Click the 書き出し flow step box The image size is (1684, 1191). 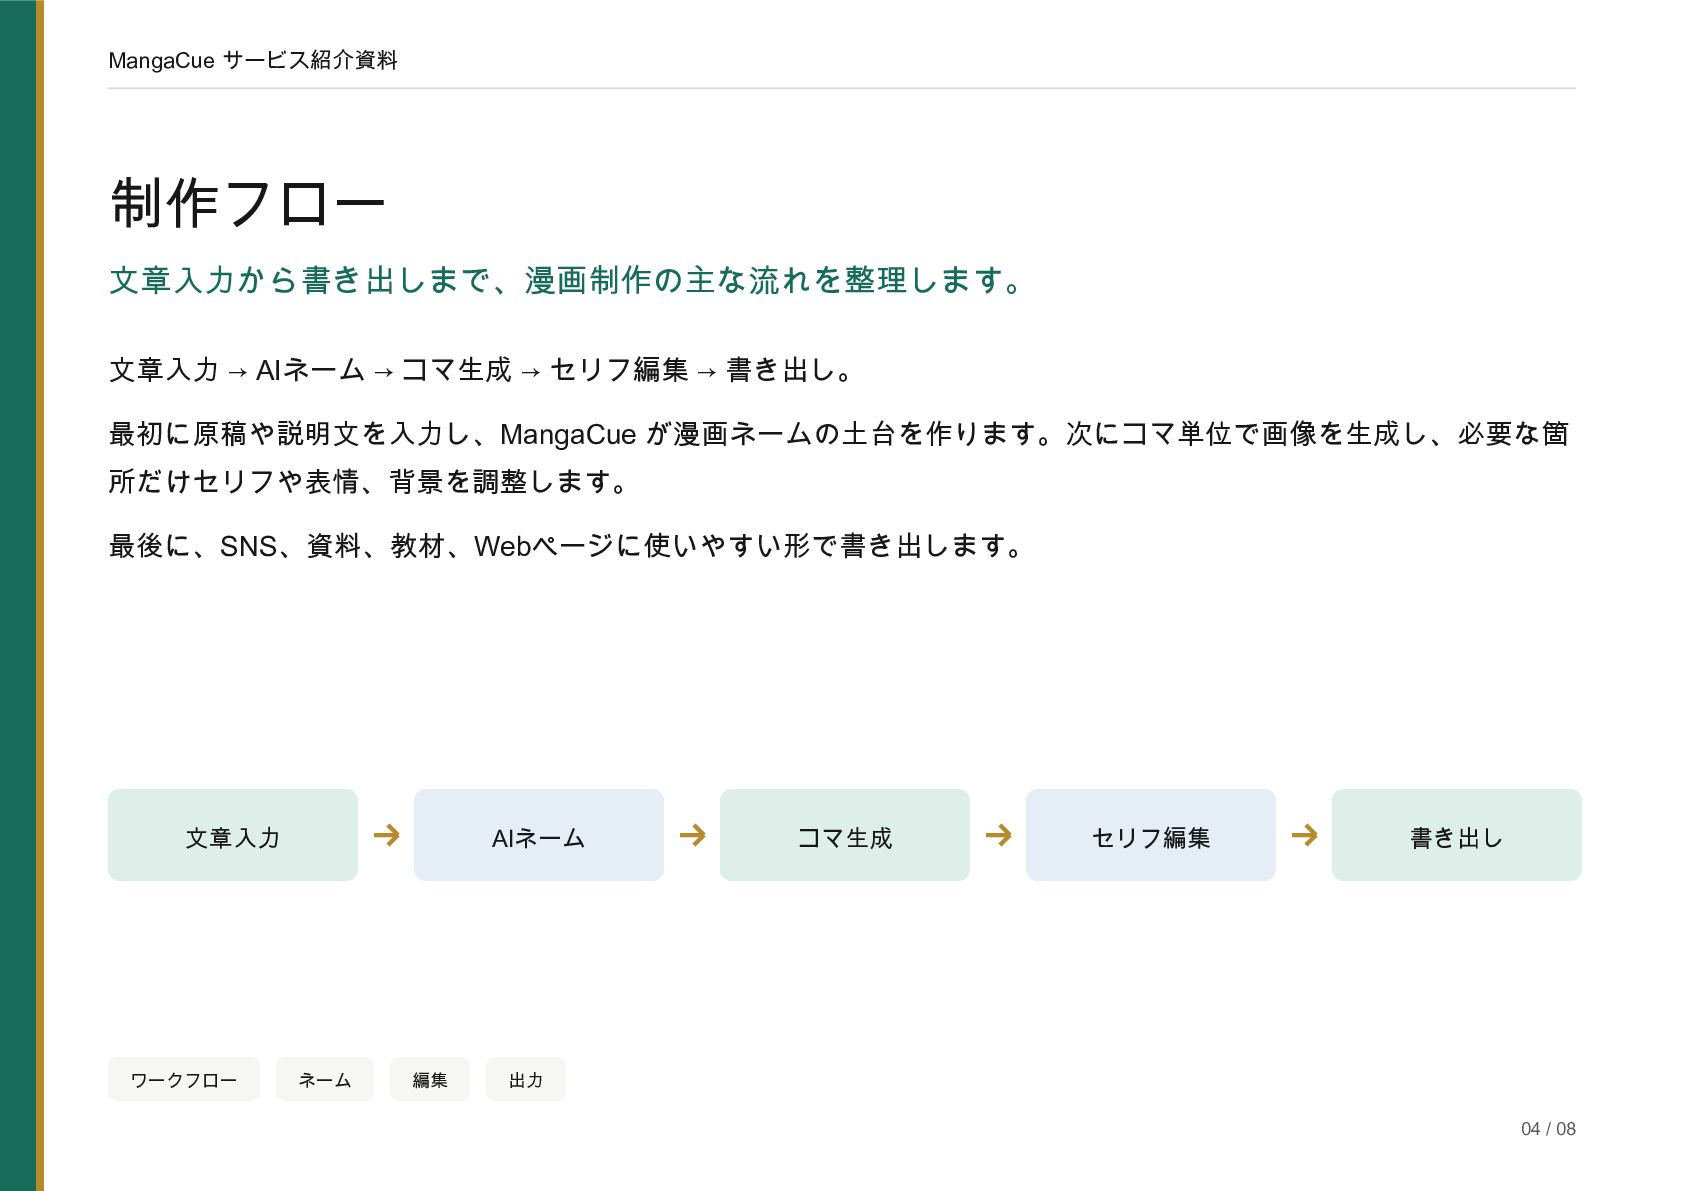(x=1457, y=835)
